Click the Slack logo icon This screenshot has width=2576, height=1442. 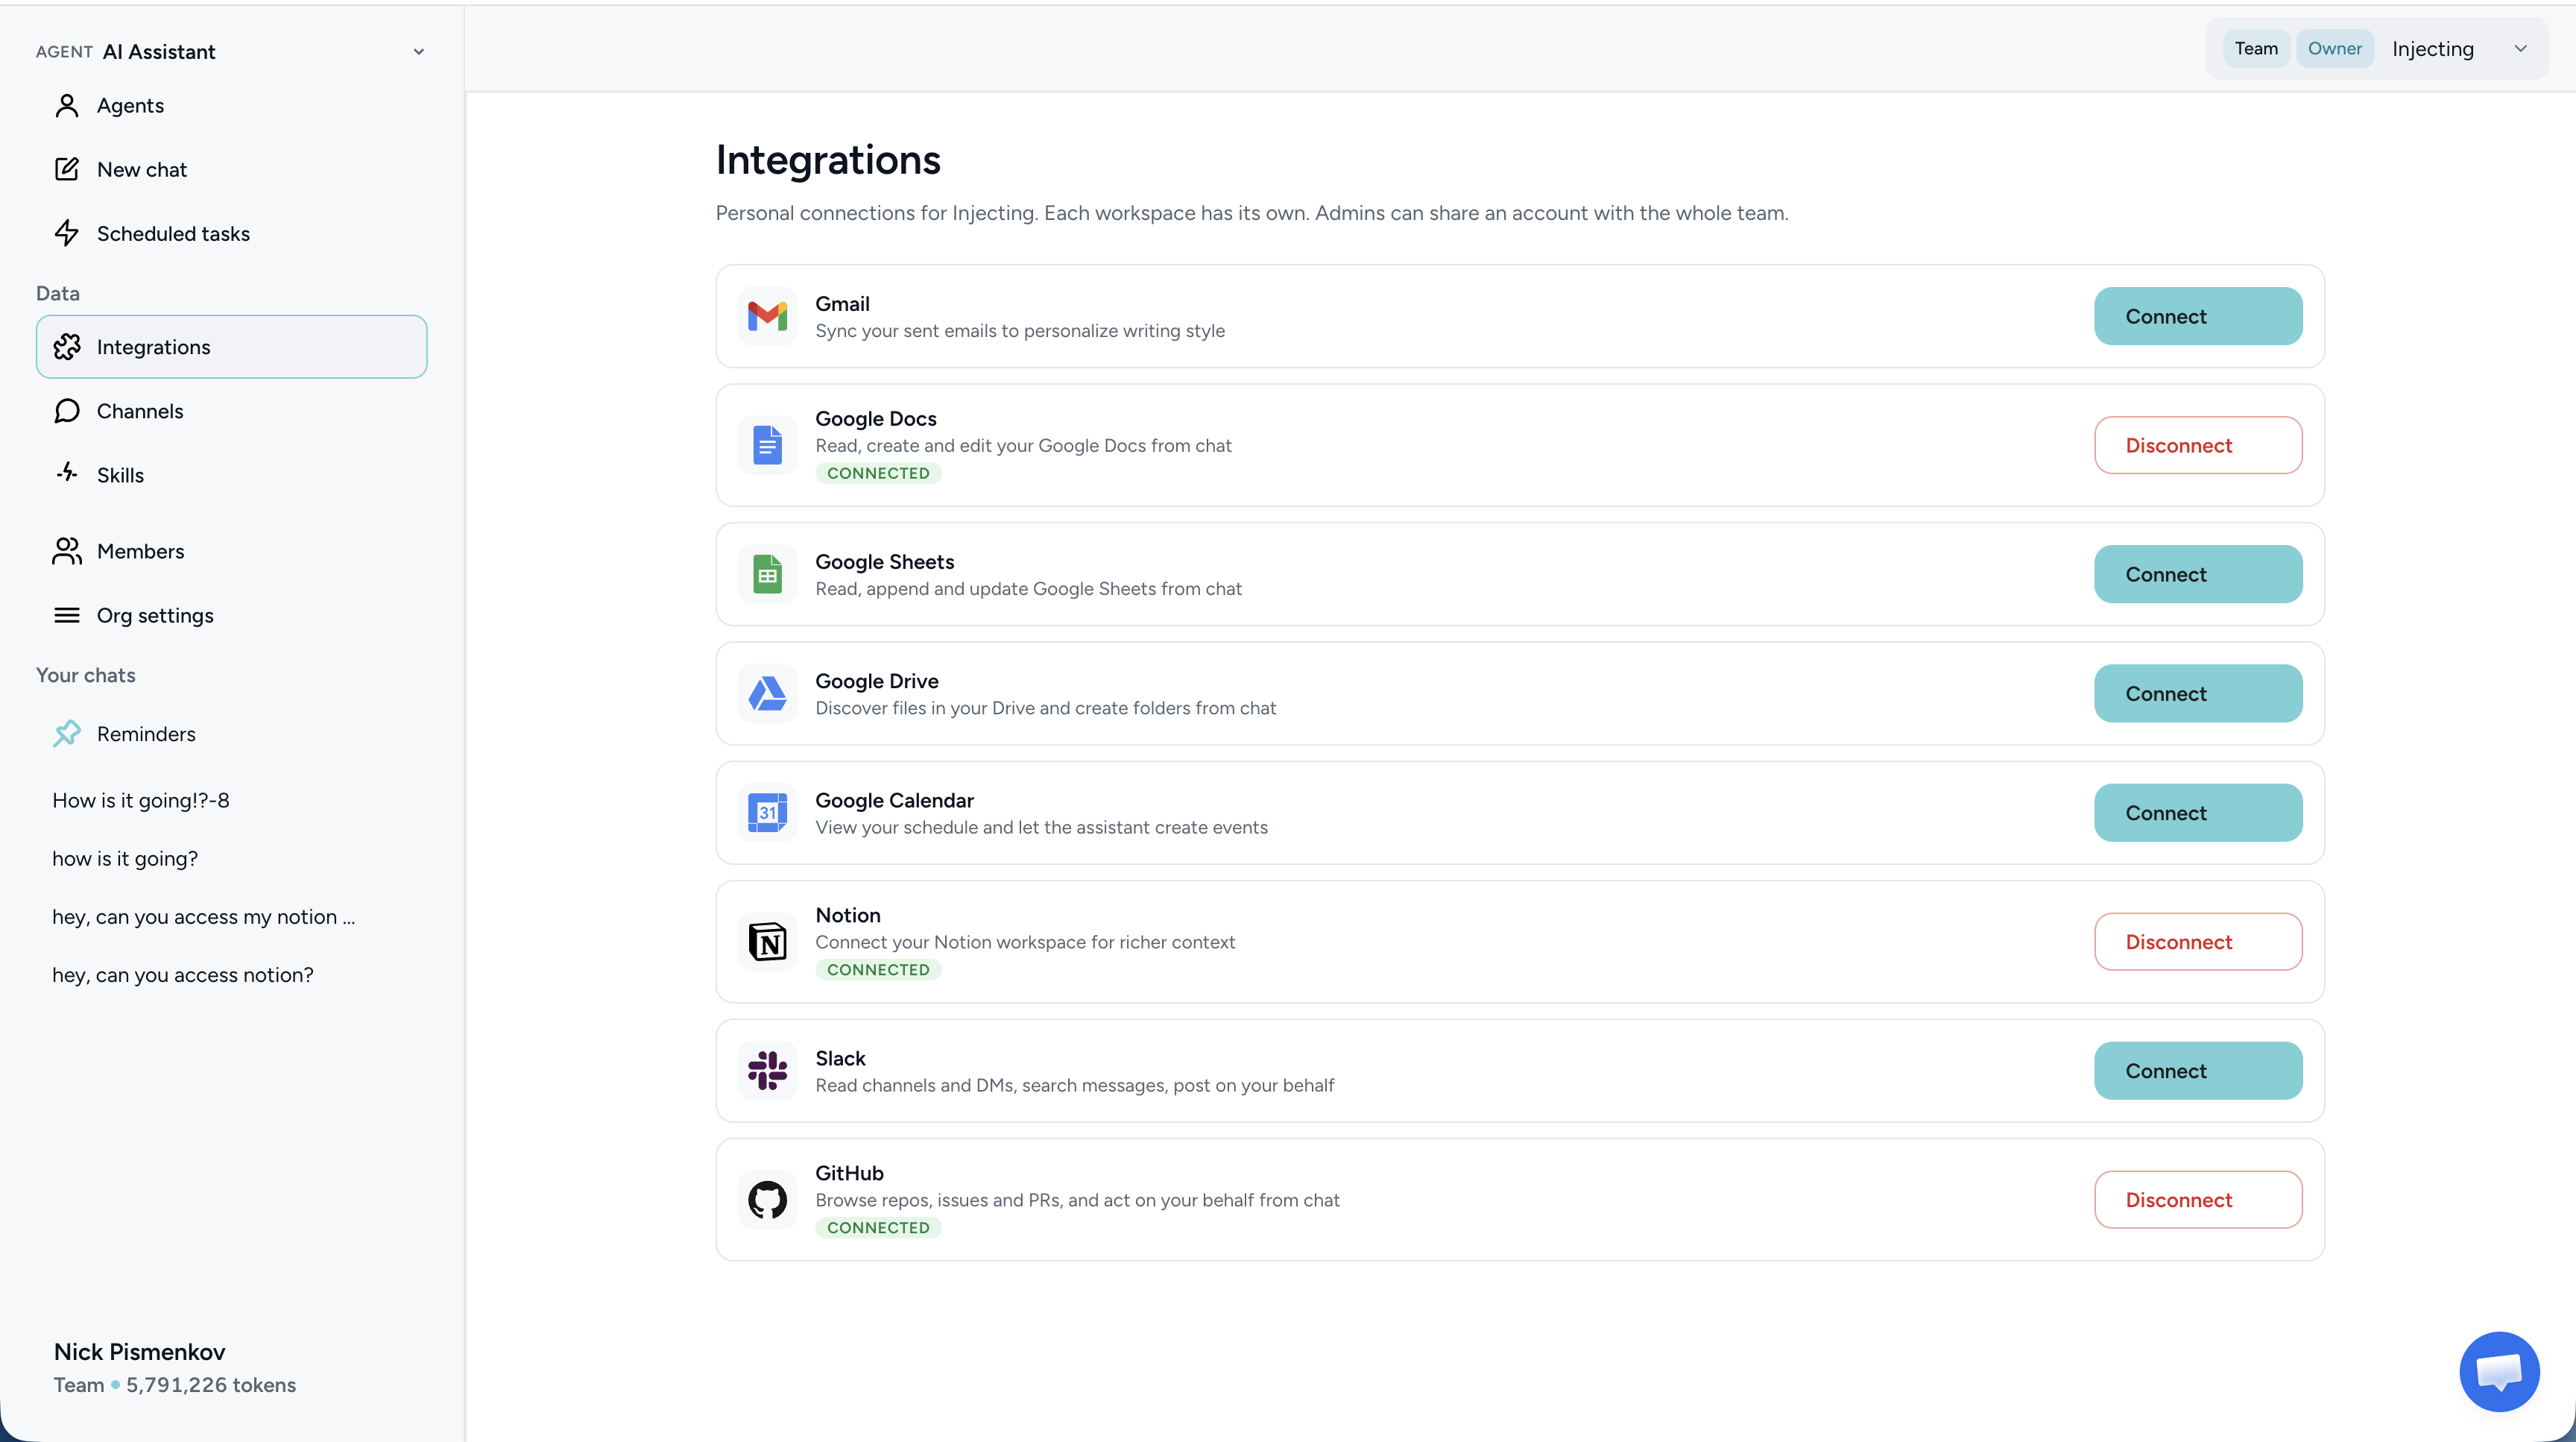click(x=767, y=1070)
